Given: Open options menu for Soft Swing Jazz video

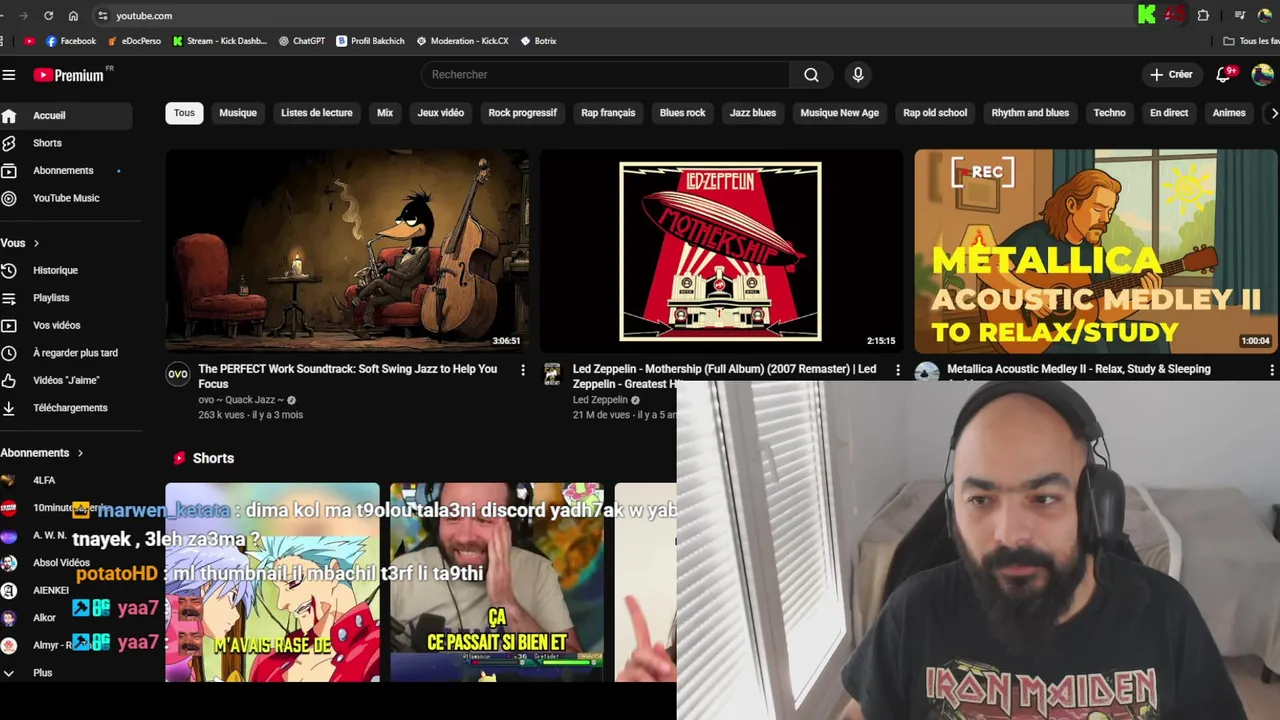Looking at the screenshot, I should click(x=522, y=371).
